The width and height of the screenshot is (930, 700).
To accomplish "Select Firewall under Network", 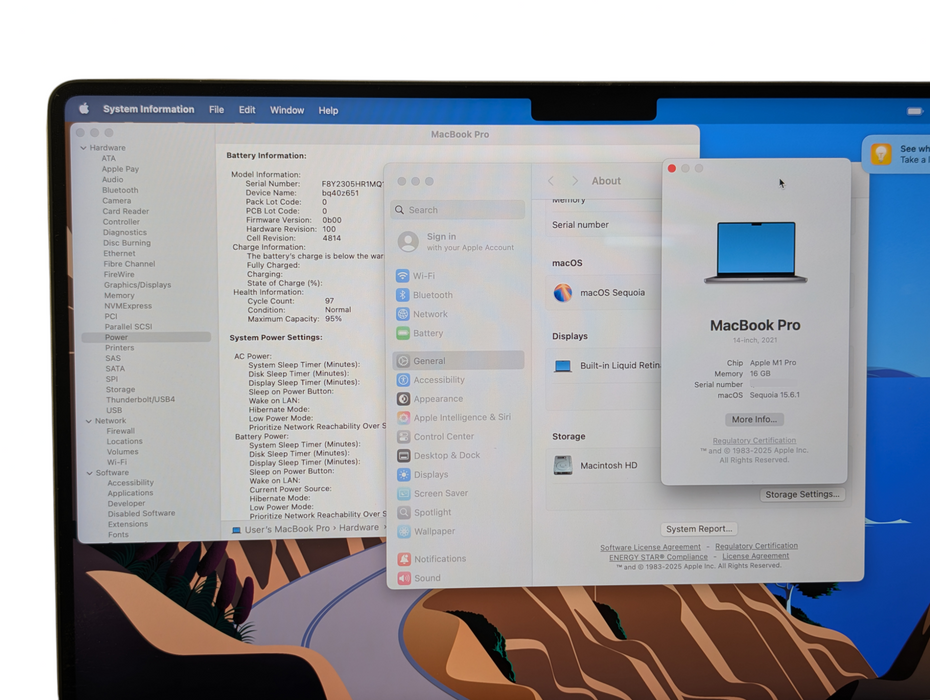I will click(121, 431).
